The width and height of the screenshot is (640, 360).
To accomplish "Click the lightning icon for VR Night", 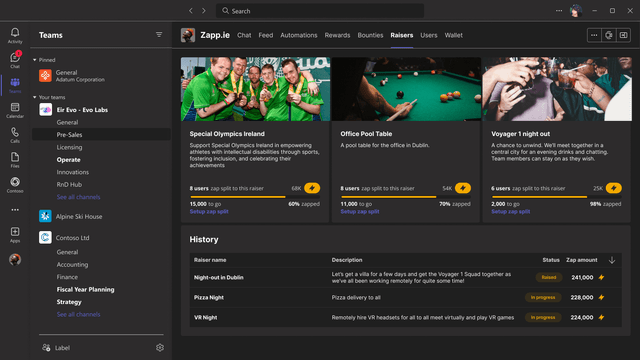I will (601, 318).
